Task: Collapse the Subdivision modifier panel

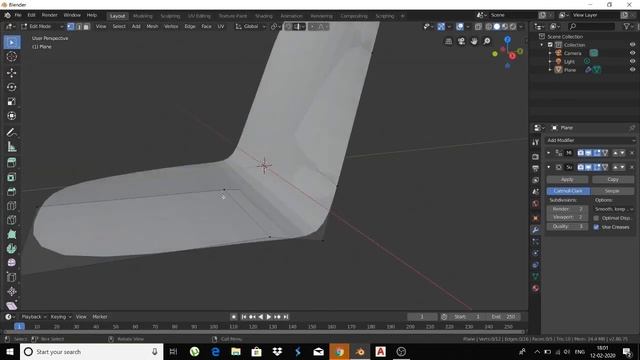Action: point(549,167)
